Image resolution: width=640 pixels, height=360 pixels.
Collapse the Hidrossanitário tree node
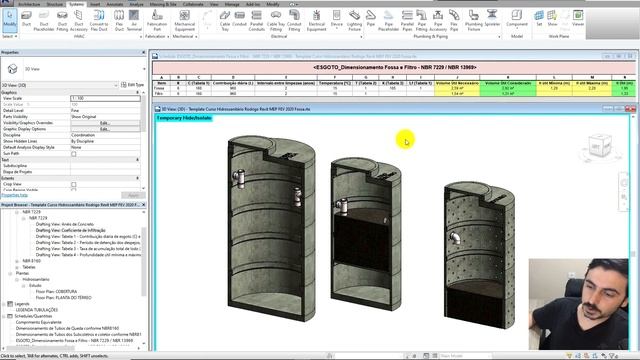click(x=17, y=280)
